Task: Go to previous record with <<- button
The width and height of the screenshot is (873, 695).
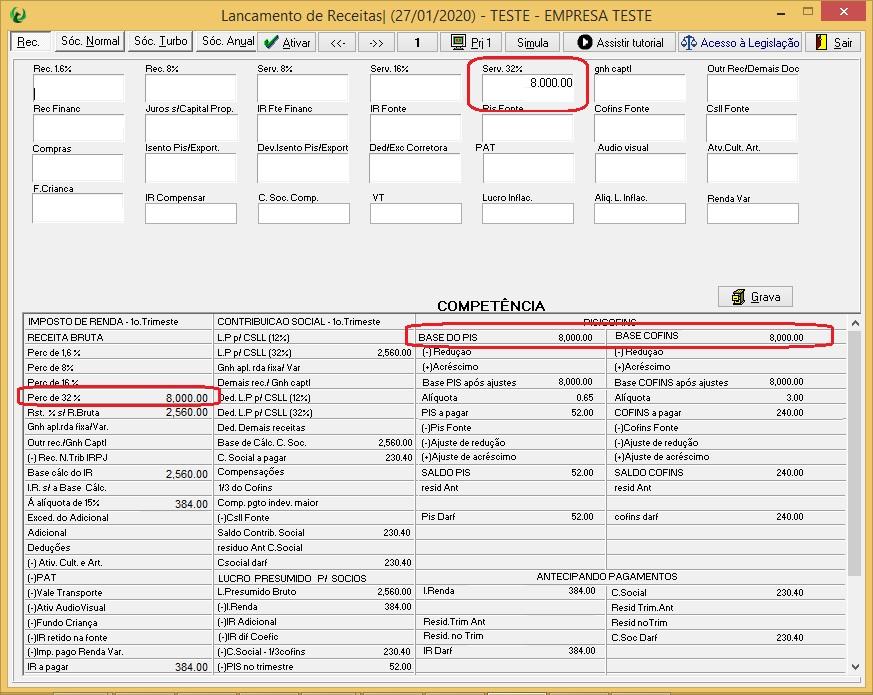Action: [338, 43]
